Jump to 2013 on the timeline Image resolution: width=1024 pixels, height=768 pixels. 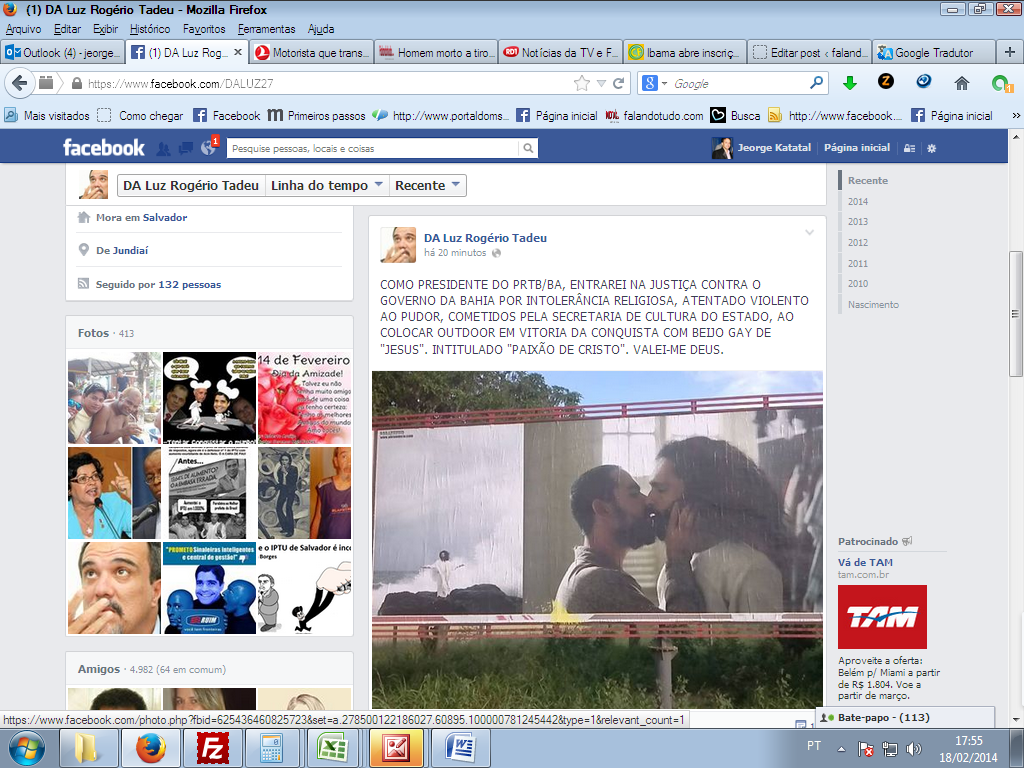point(858,222)
